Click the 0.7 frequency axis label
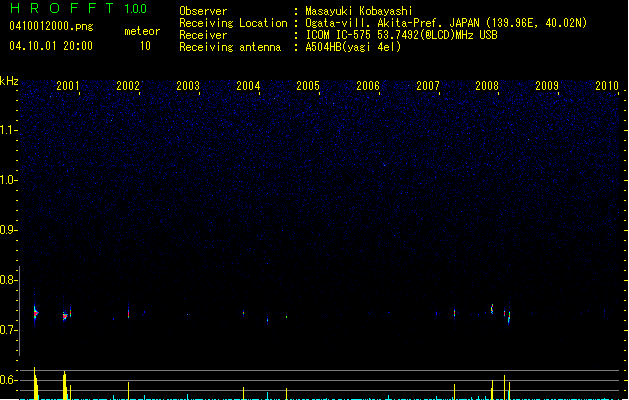The image size is (629, 400). click(x=8, y=330)
